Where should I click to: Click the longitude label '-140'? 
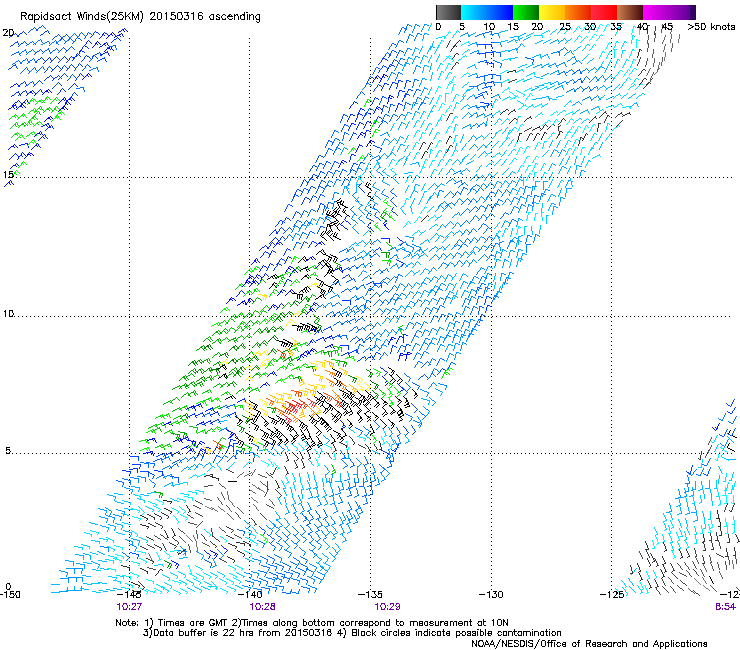(x=250, y=595)
